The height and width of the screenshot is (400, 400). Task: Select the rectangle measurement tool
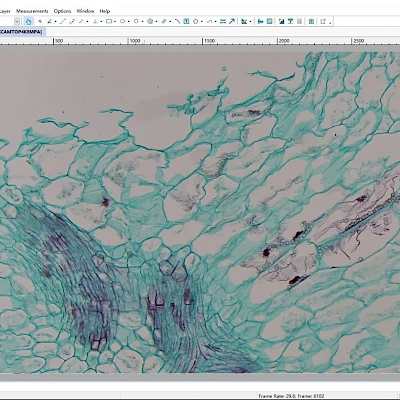109,21
